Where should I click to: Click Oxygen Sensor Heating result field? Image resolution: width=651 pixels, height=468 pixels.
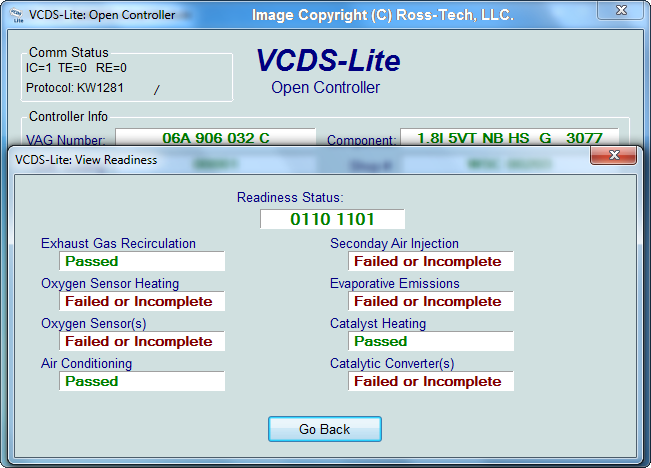[142, 301]
